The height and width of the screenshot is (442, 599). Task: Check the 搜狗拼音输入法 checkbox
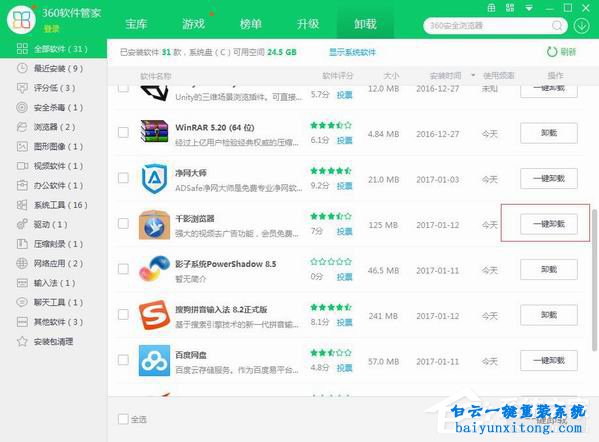pos(123,314)
